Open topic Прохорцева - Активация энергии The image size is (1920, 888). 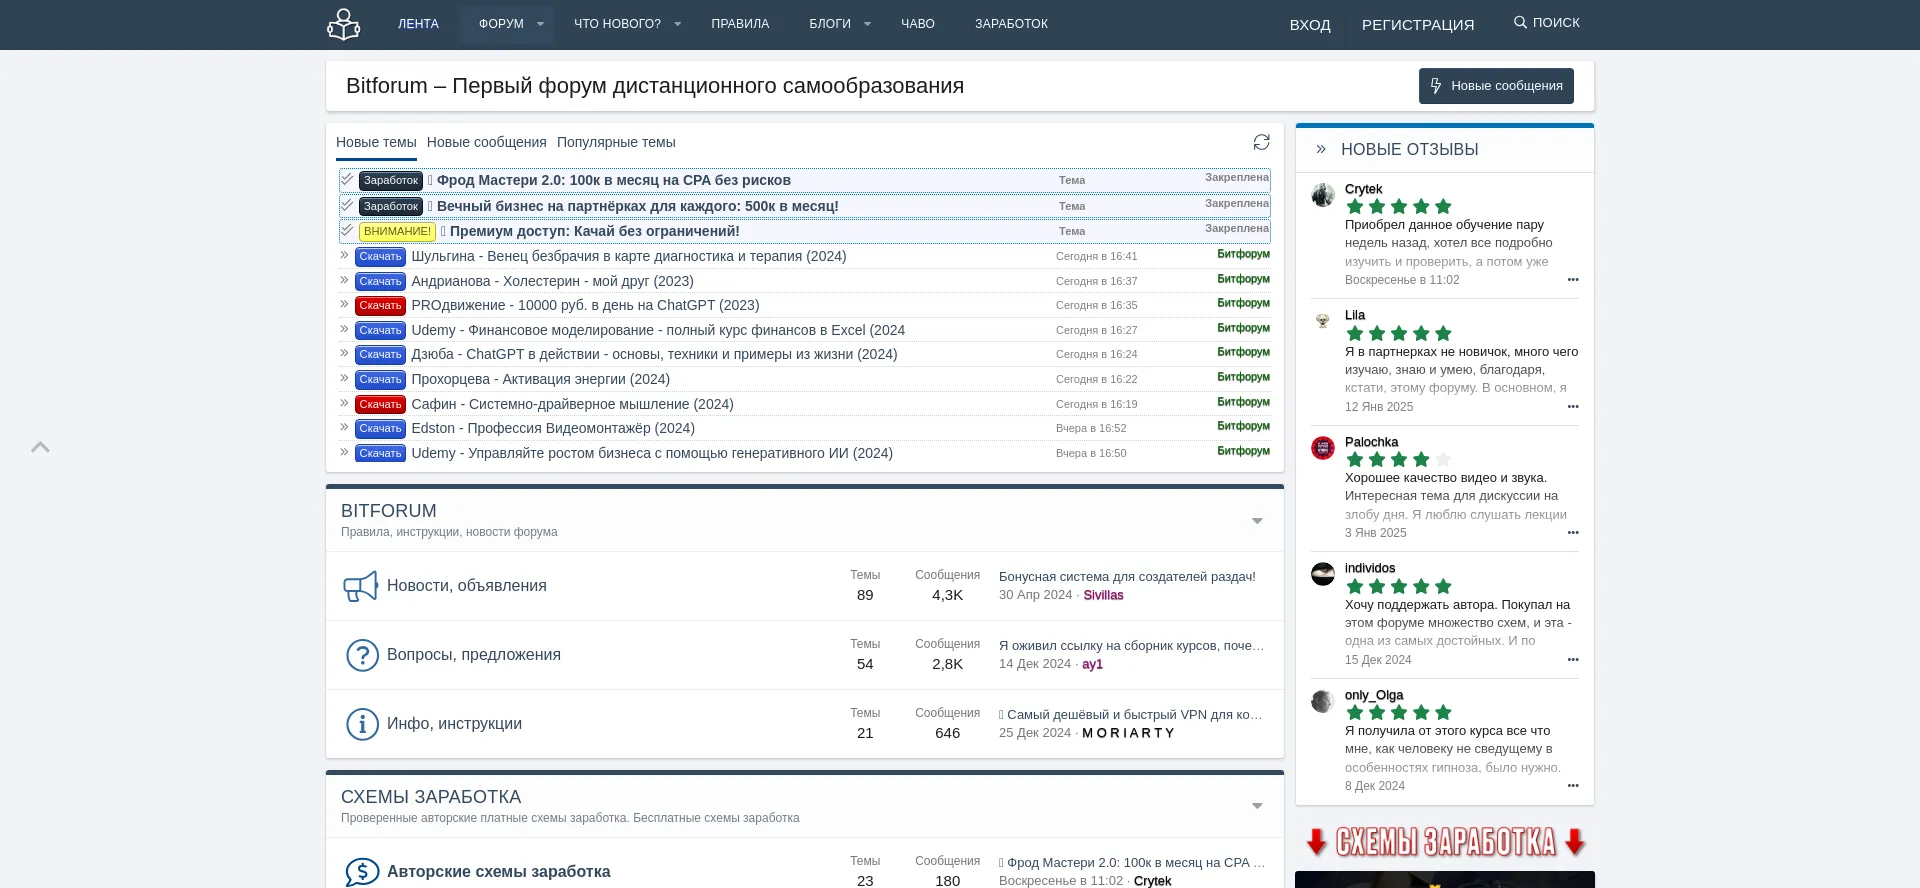[x=540, y=379]
